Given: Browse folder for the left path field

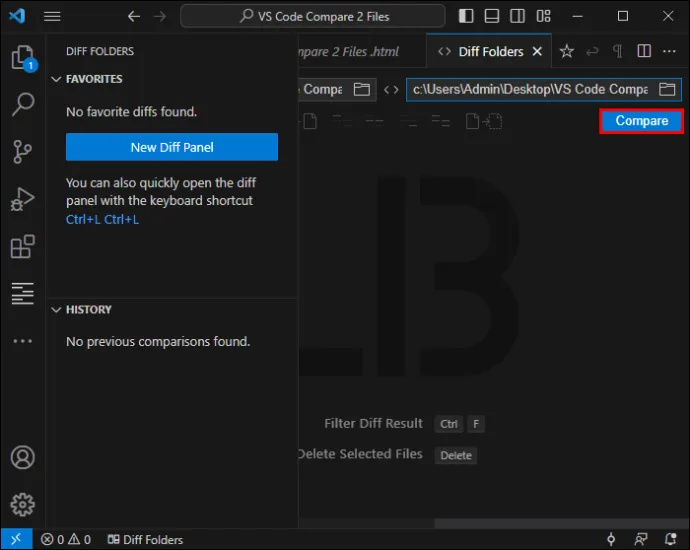Looking at the screenshot, I should (x=362, y=89).
